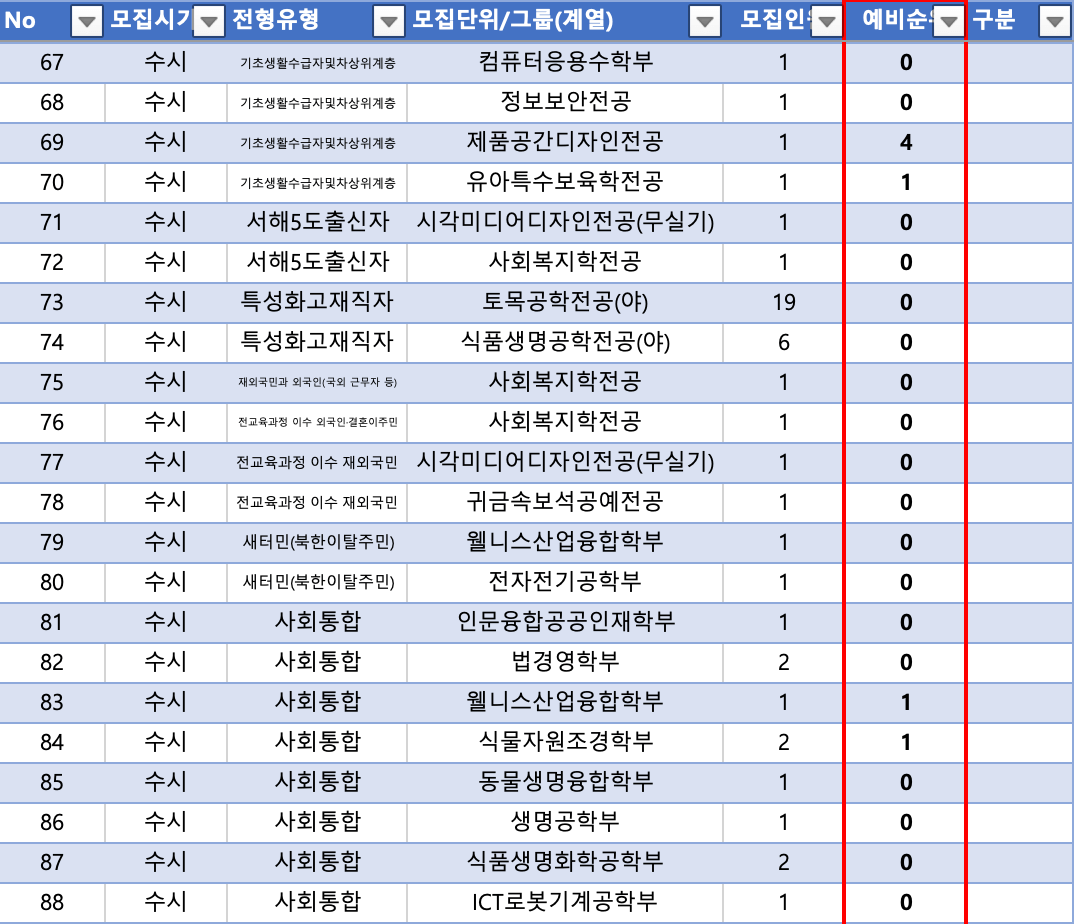The width and height of the screenshot is (1074, 924).
Task: Click the ICT로봇기계공학부 cell in row 88
Action: (x=566, y=902)
